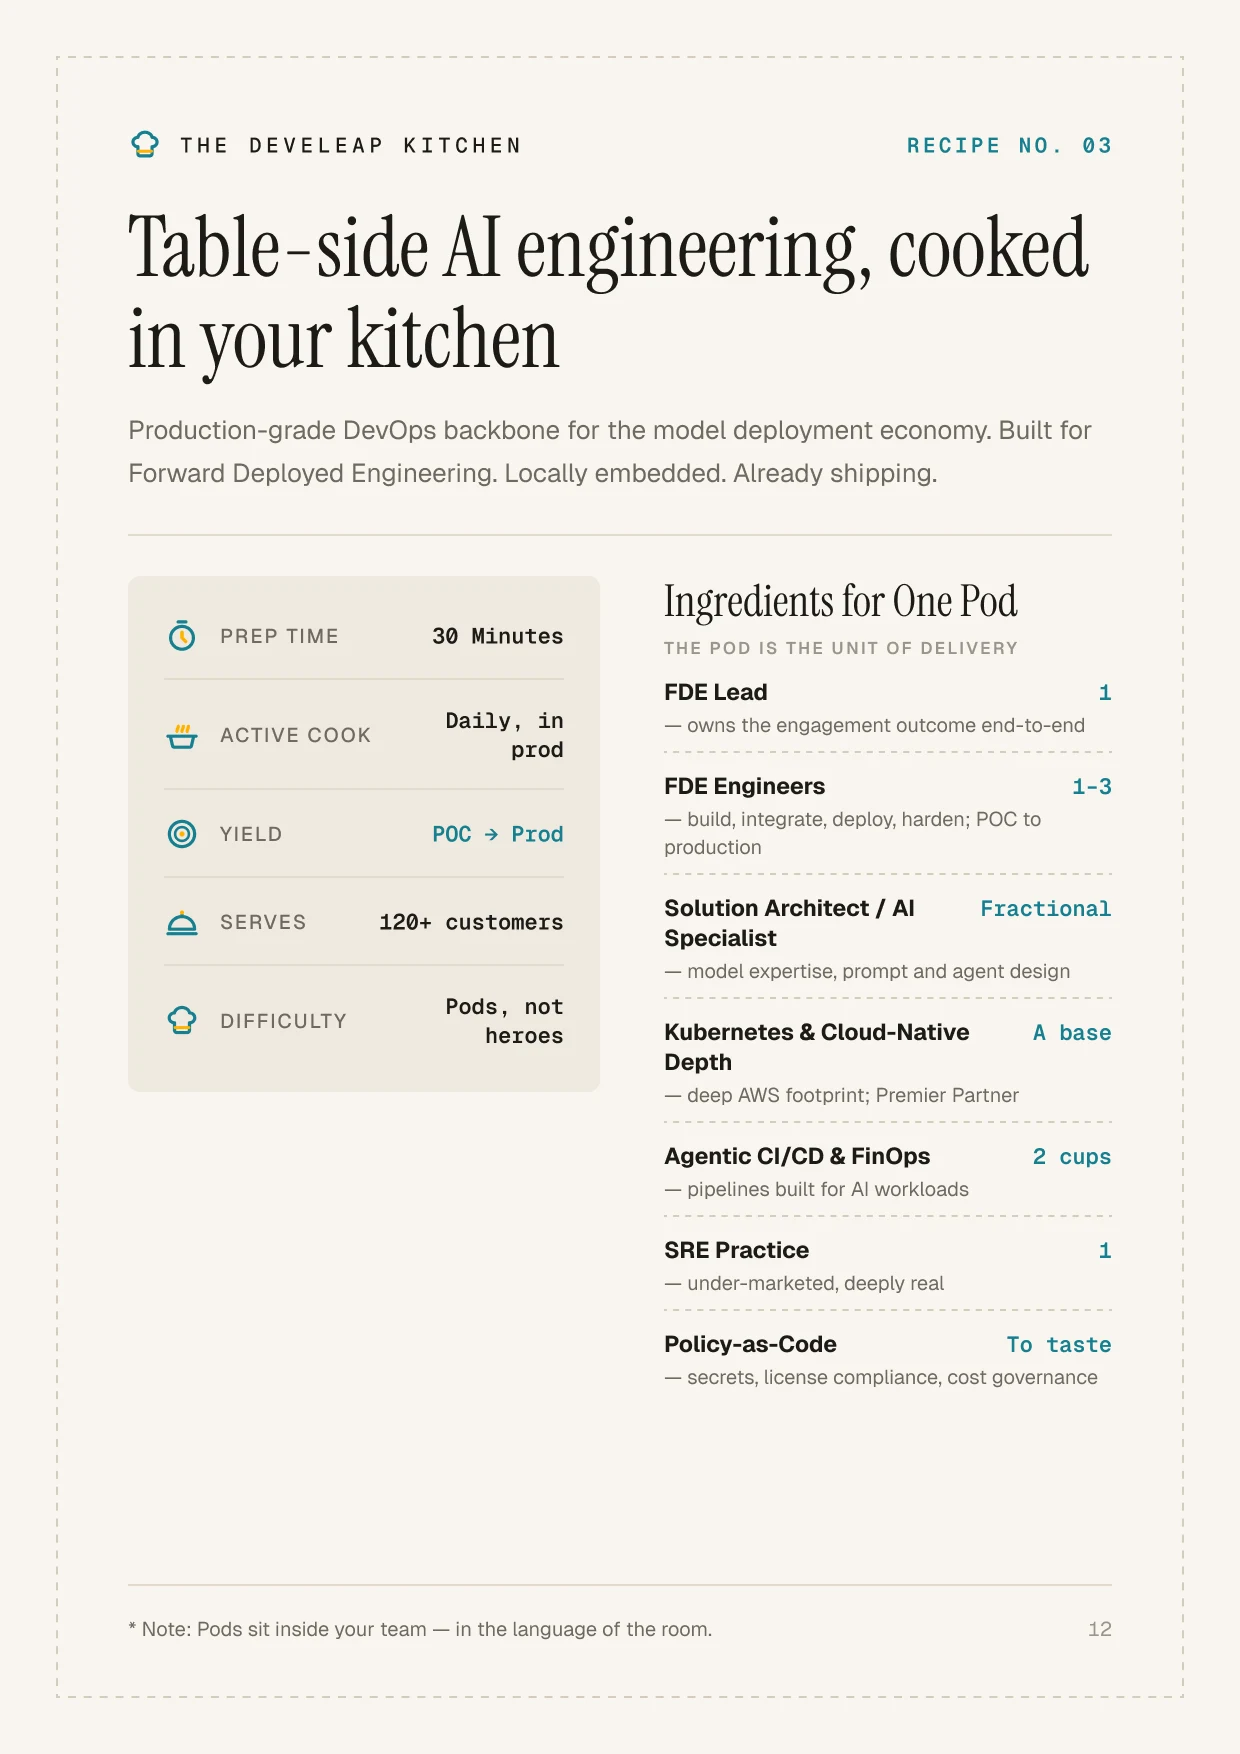Click the target icon next to Yield
Screen dimensions: 1240x1754
pyautogui.click(x=182, y=833)
